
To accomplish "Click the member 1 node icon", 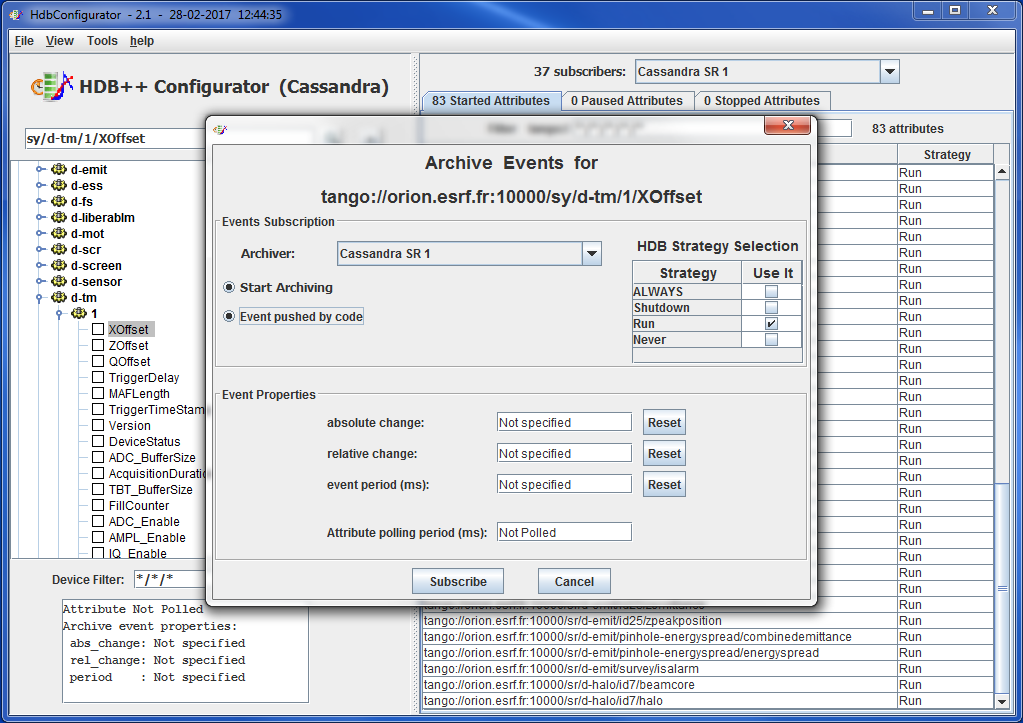I will [x=79, y=314].
